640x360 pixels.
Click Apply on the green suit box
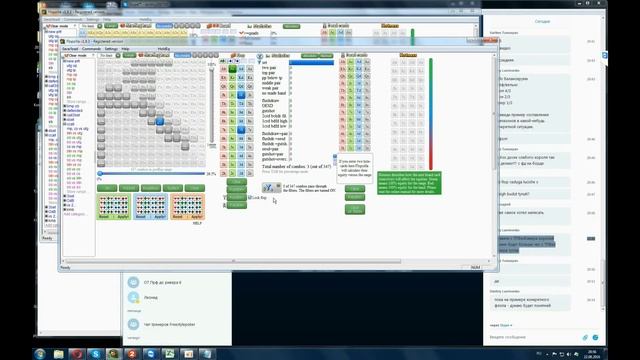(123, 217)
